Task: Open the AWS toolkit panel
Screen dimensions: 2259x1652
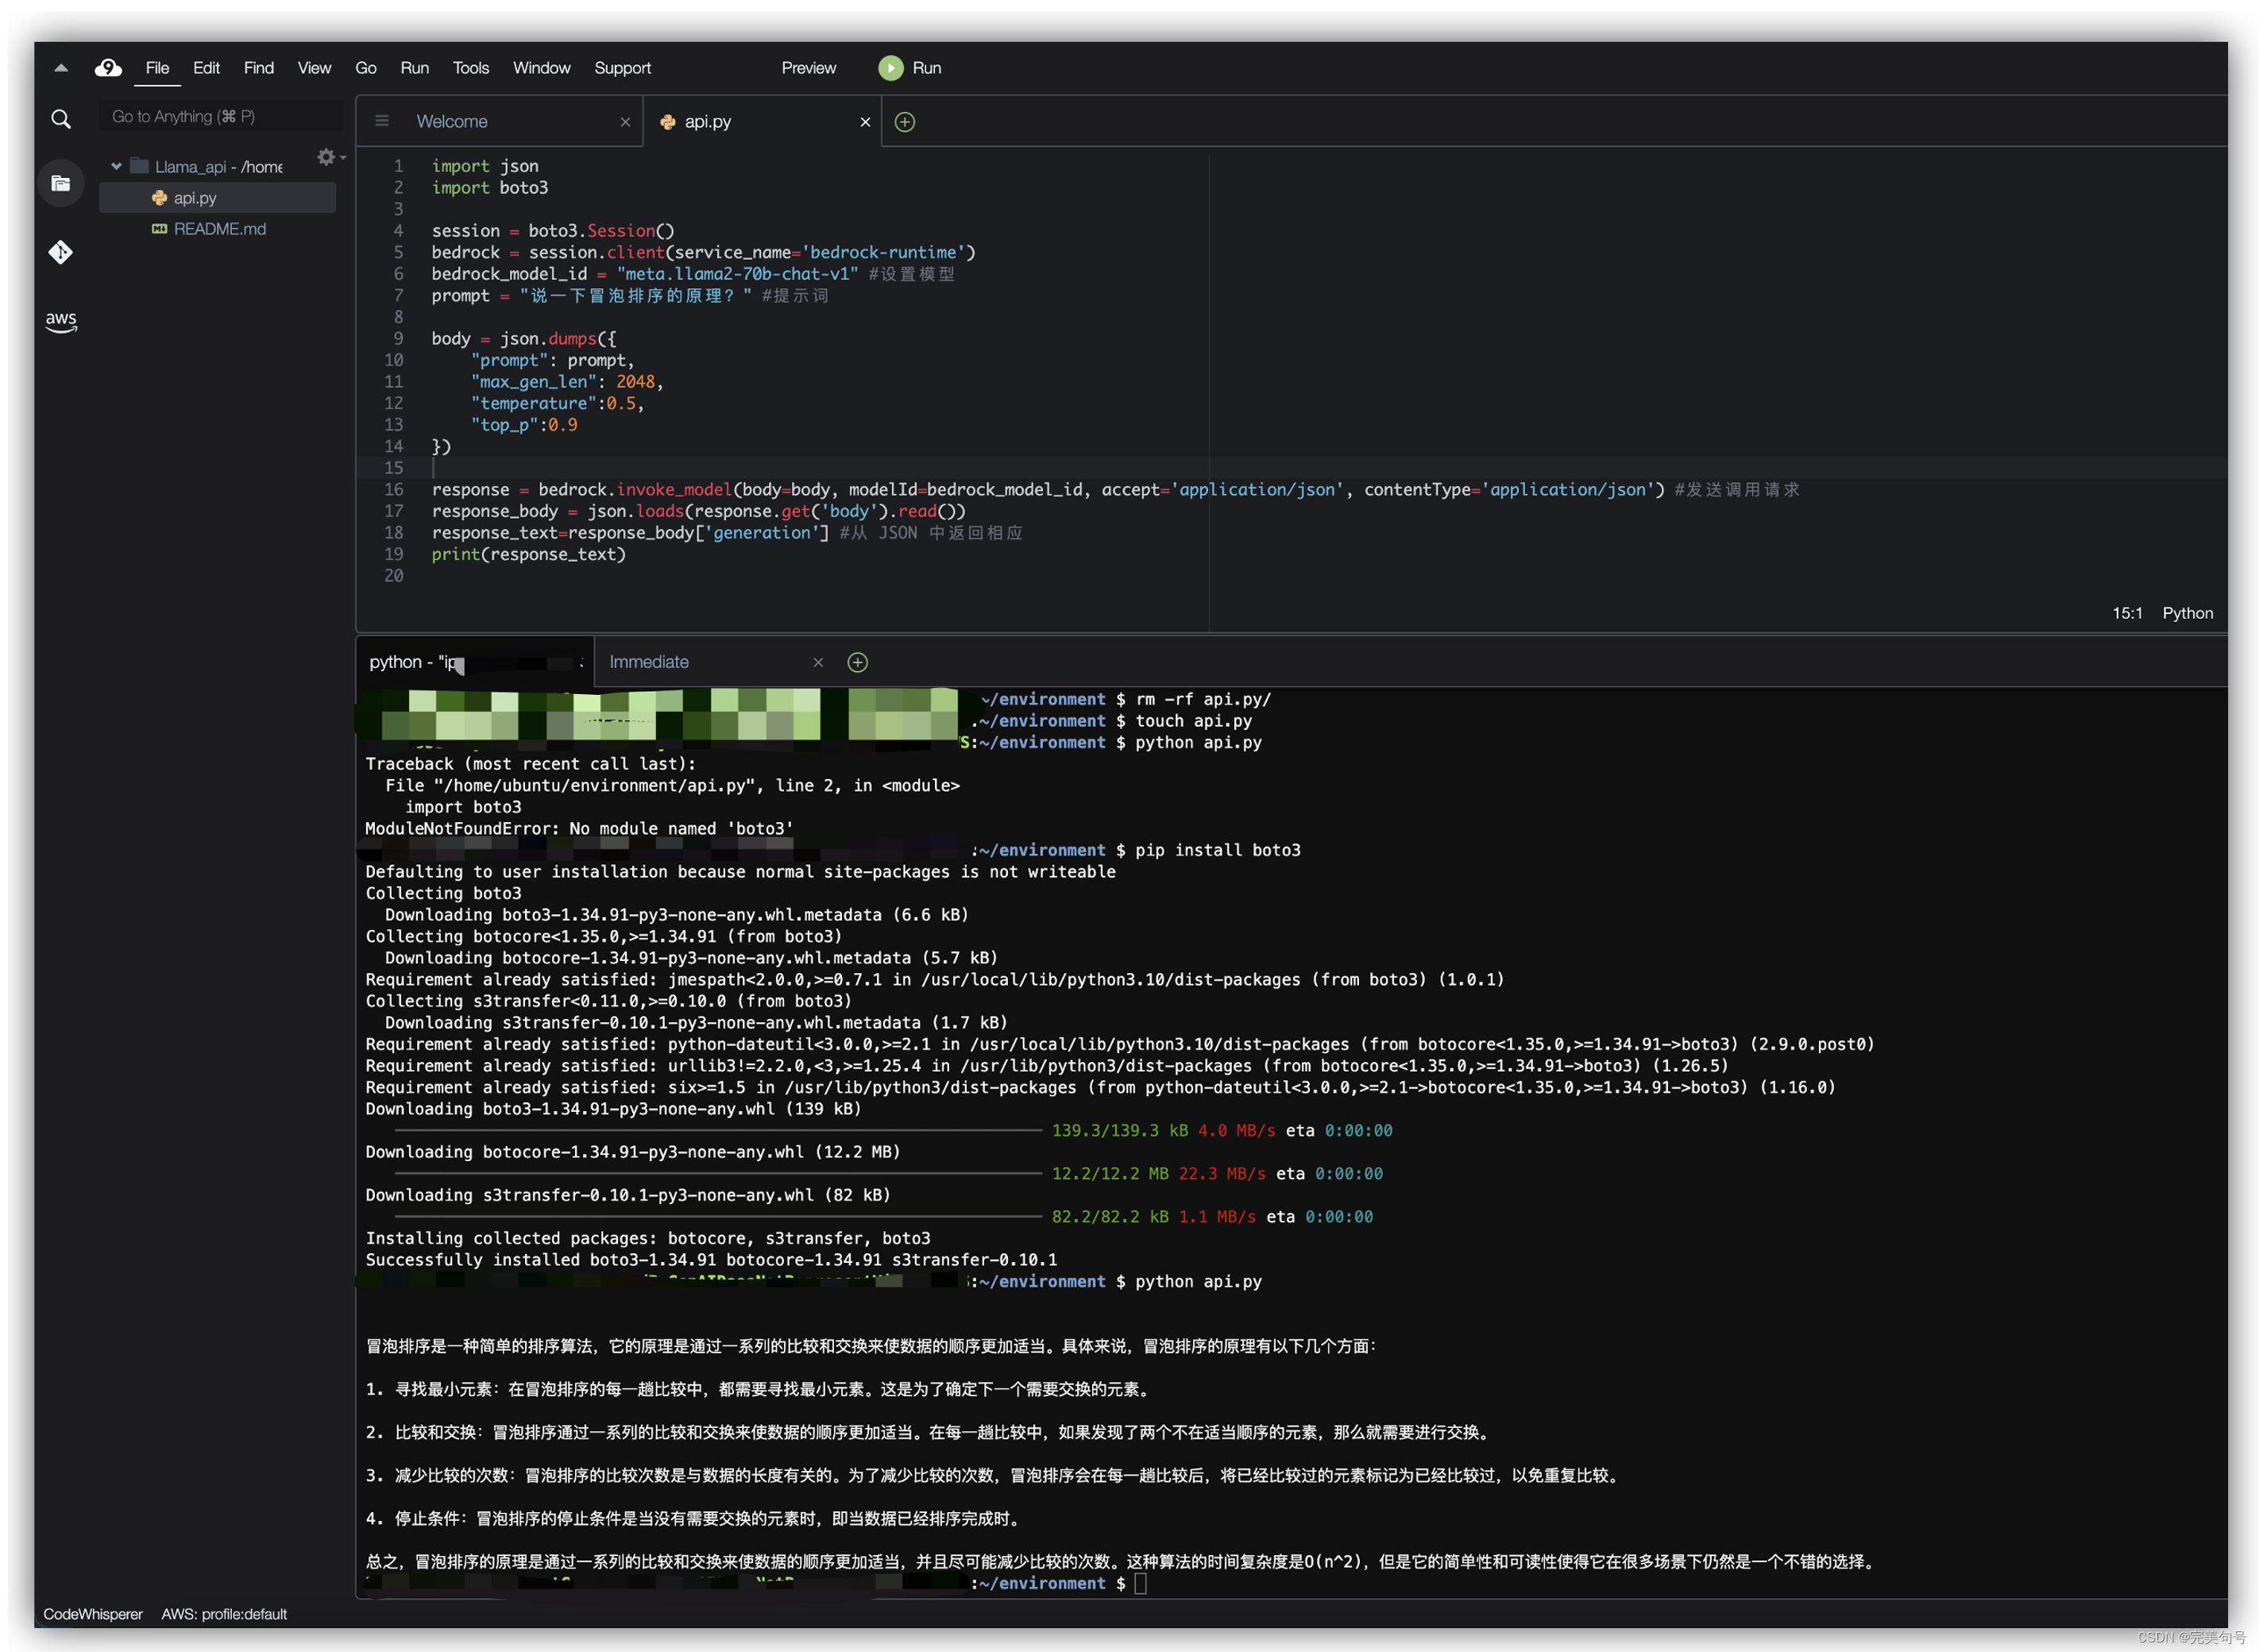Action: [x=61, y=321]
